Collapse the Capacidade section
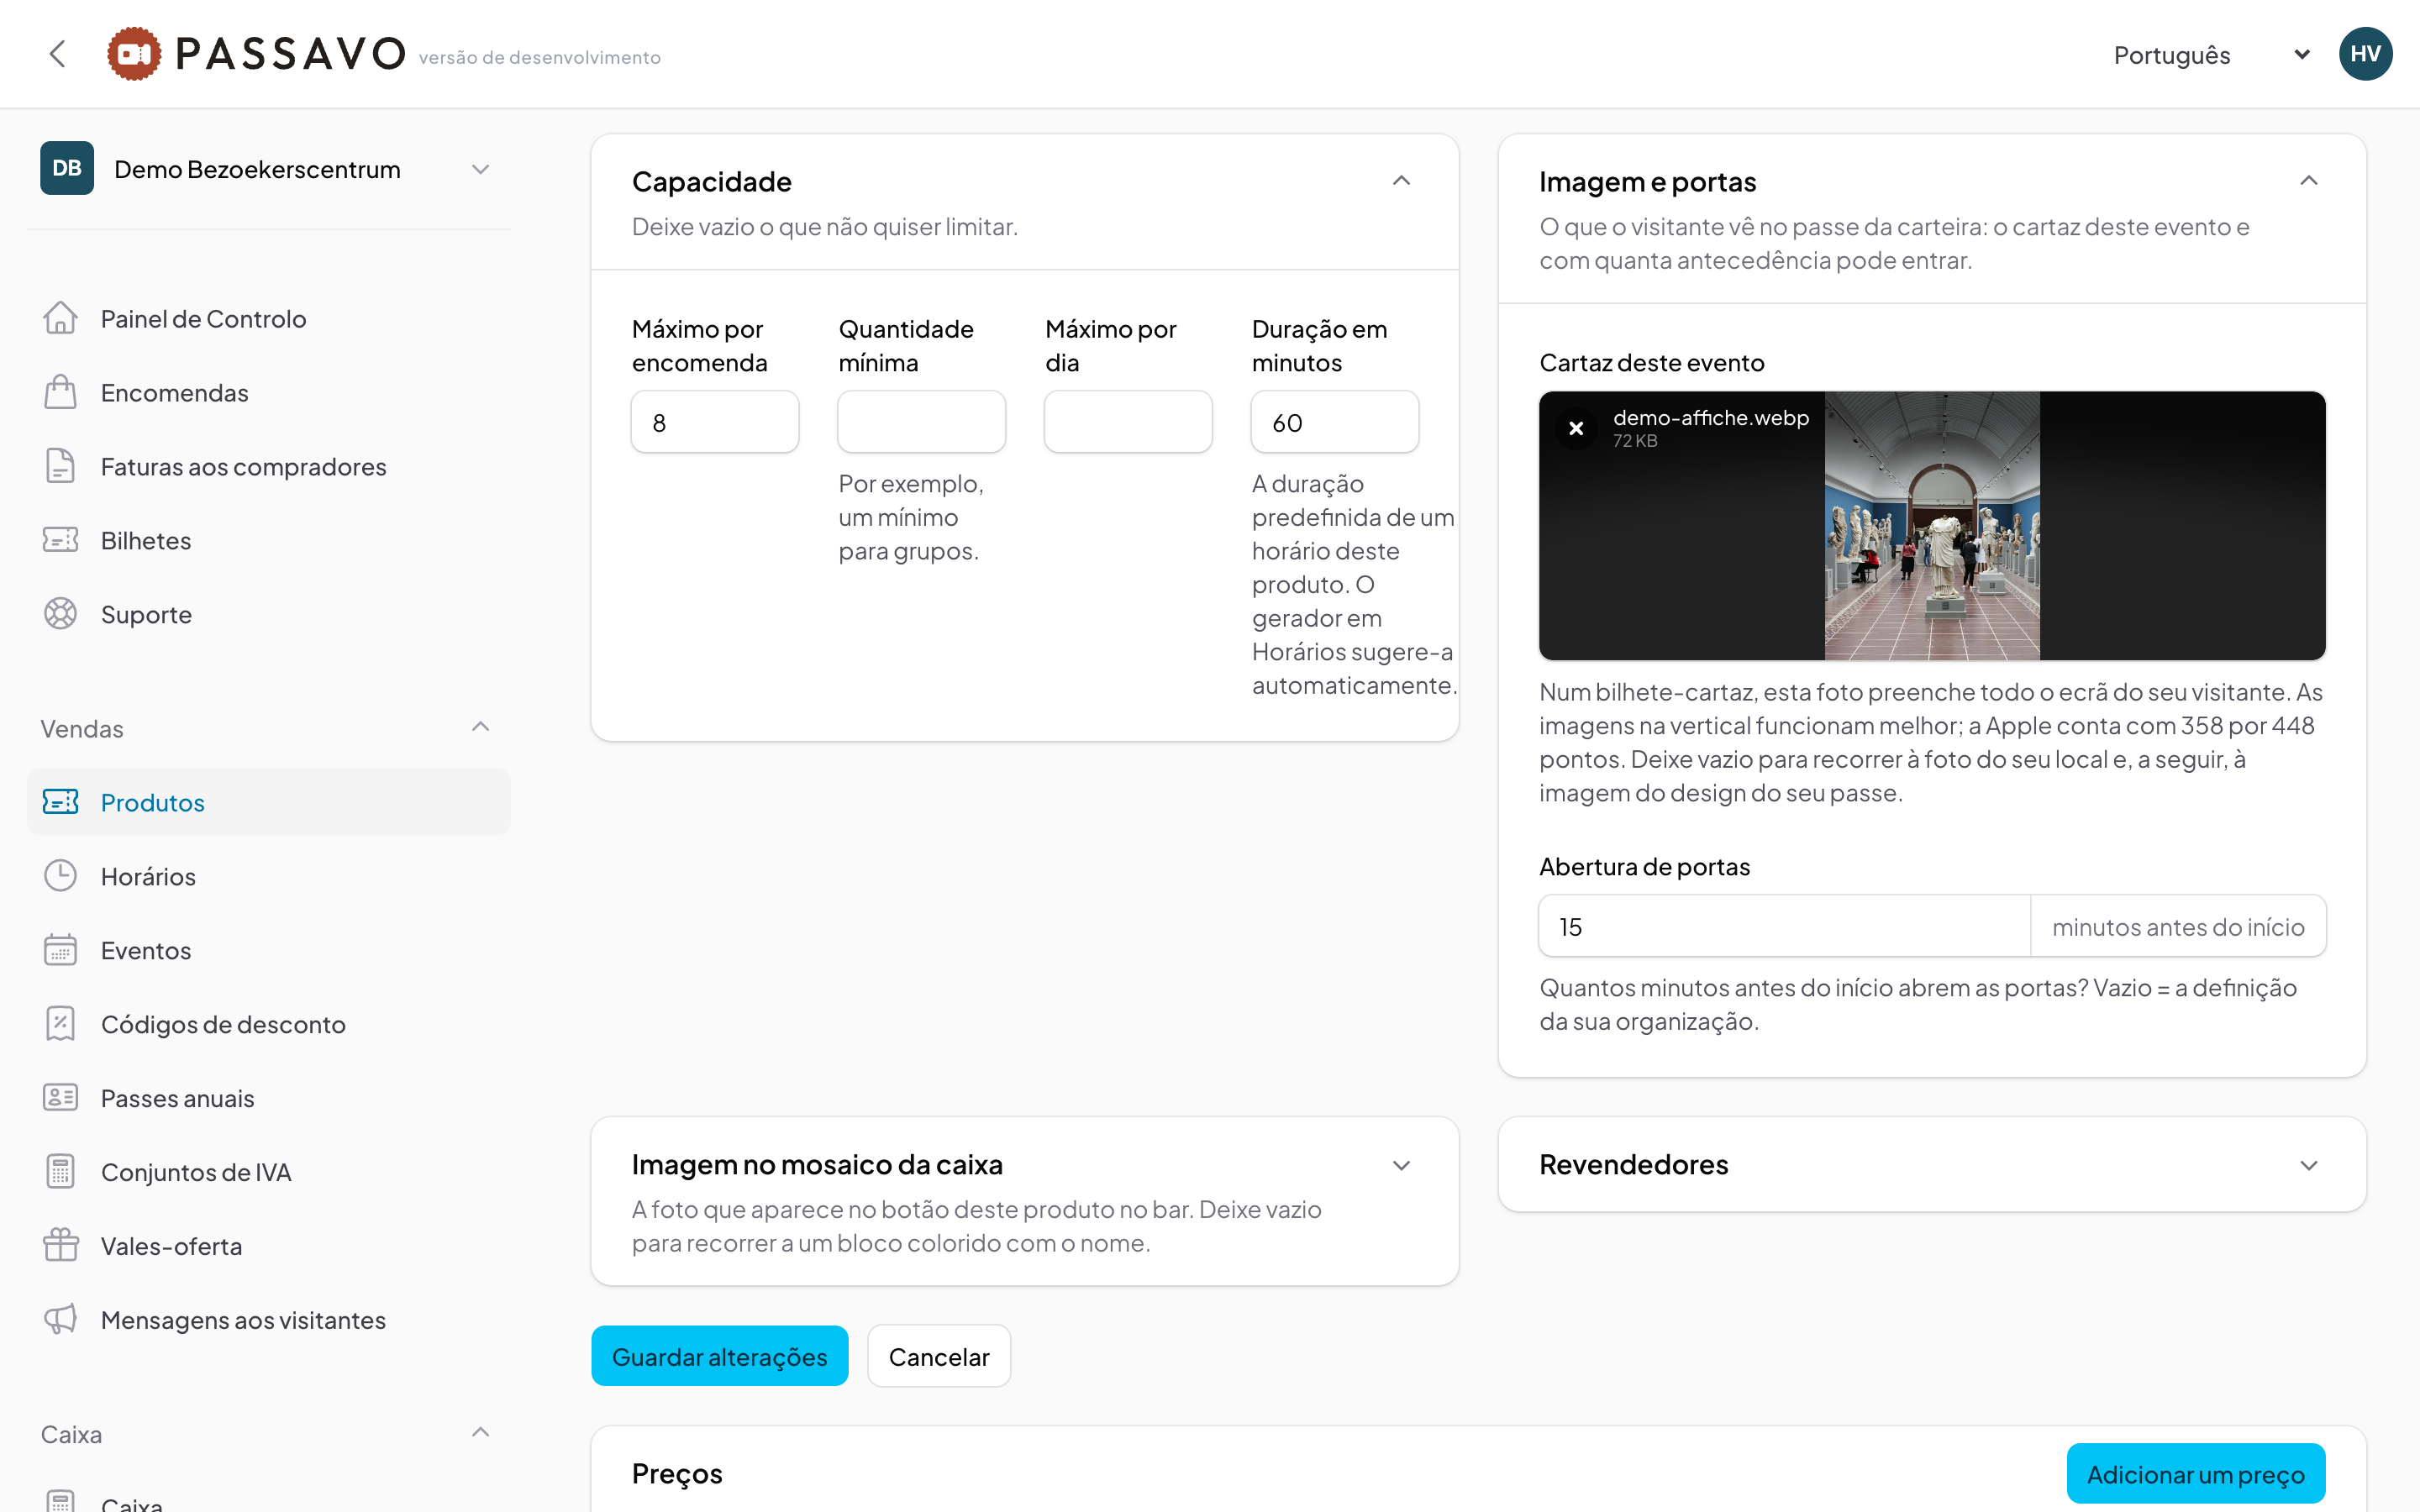The width and height of the screenshot is (2420, 1512). click(x=1401, y=181)
